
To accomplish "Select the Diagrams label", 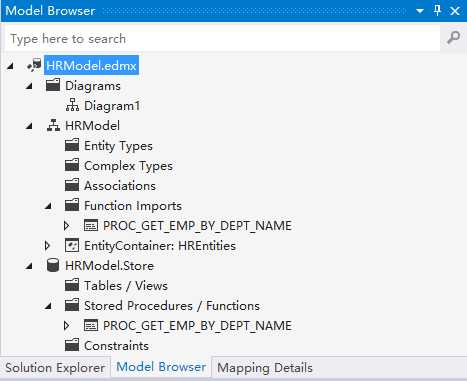I will [93, 86].
